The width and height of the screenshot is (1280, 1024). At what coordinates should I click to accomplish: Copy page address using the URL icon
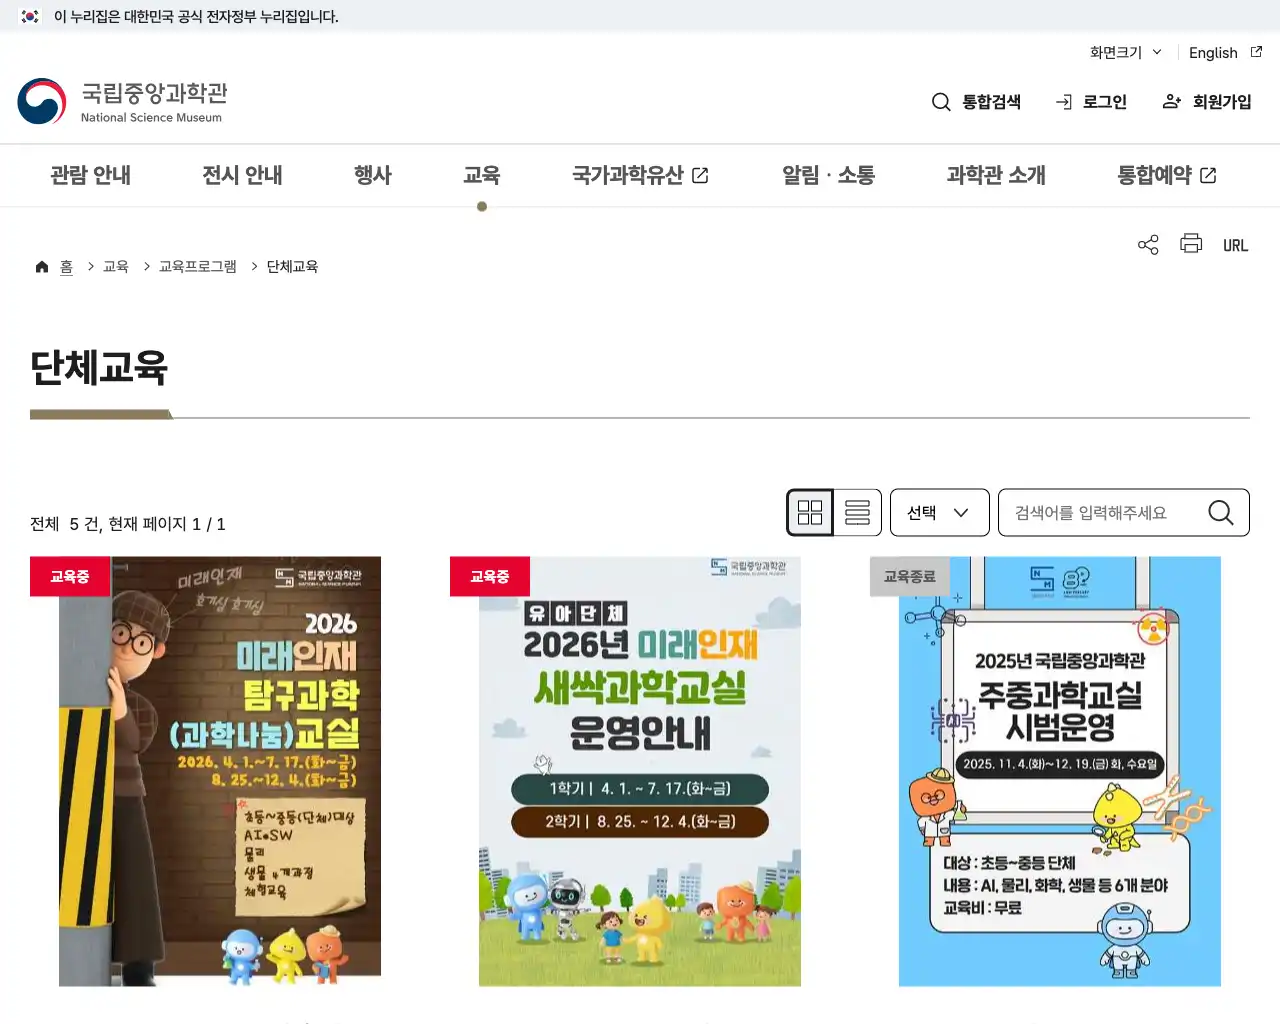(1235, 244)
